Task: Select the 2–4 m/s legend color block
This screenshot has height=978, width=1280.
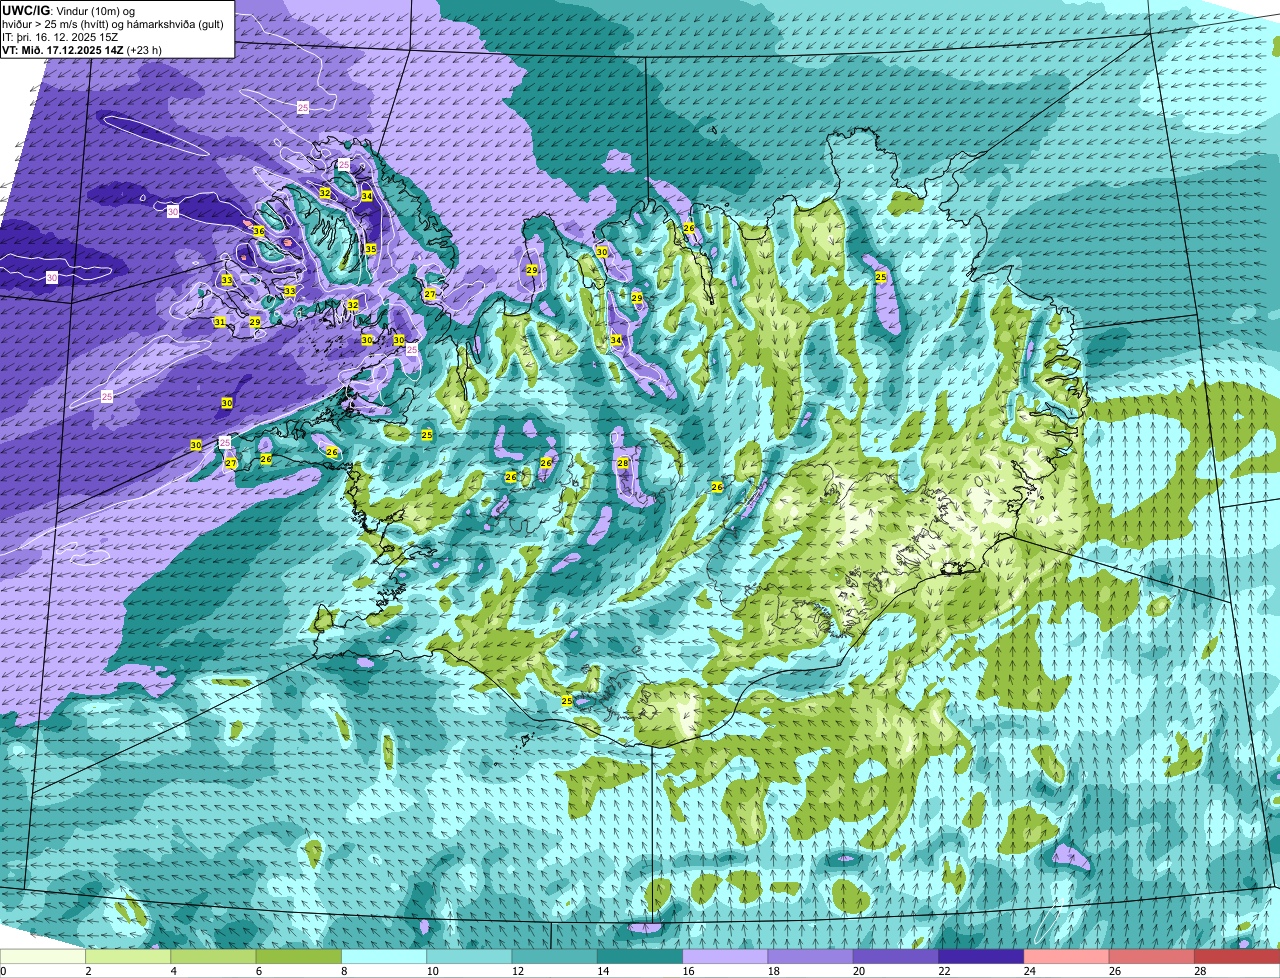Action: coord(129,956)
